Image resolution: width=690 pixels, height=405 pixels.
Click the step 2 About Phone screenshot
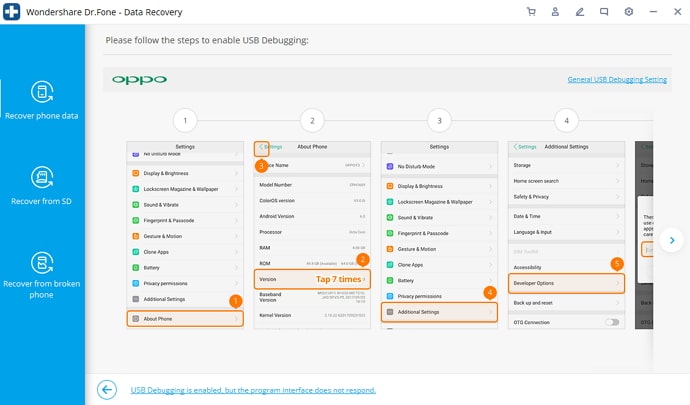[312, 235]
